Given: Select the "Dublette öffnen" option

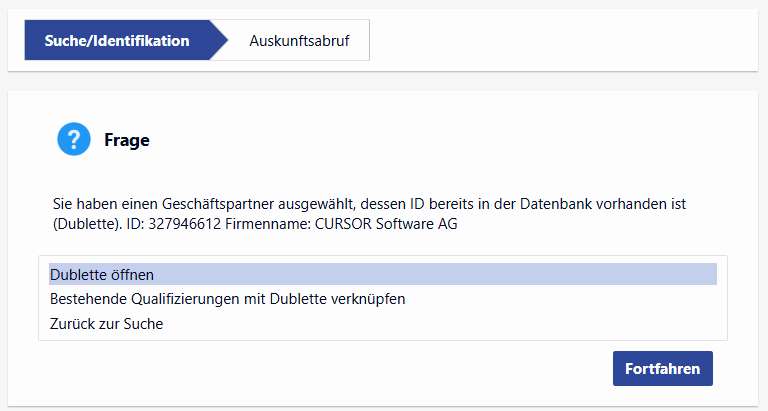Looking at the screenshot, I should (101, 274).
